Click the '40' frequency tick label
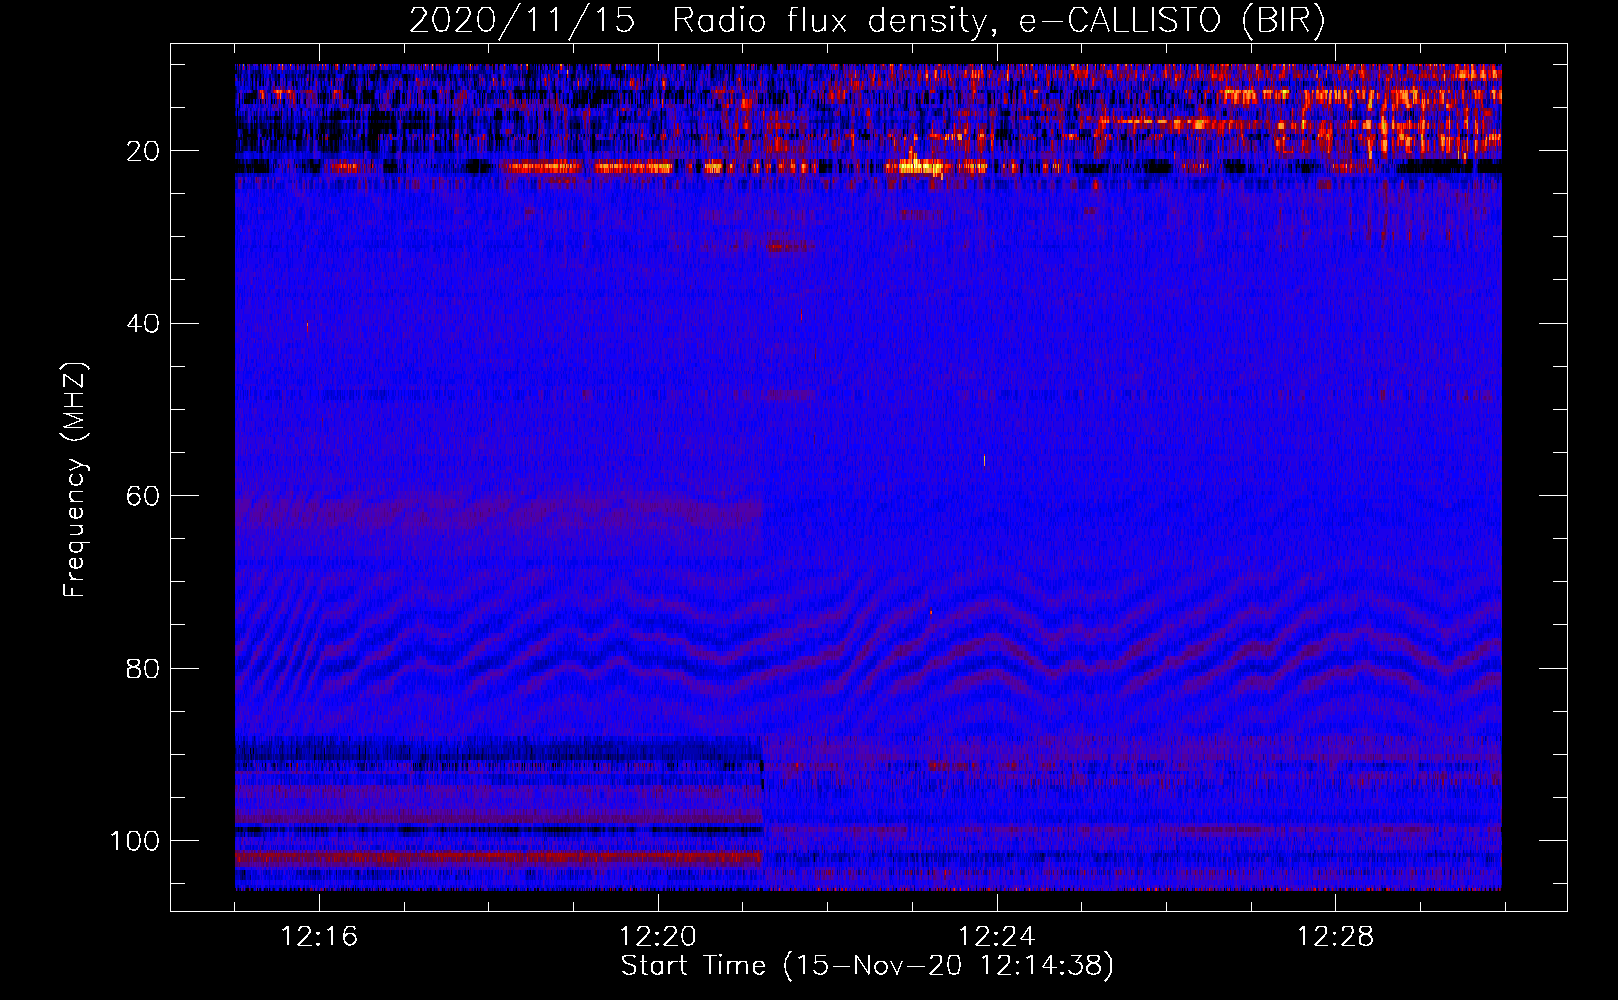Image resolution: width=1618 pixels, height=1000 pixels. coord(144,323)
